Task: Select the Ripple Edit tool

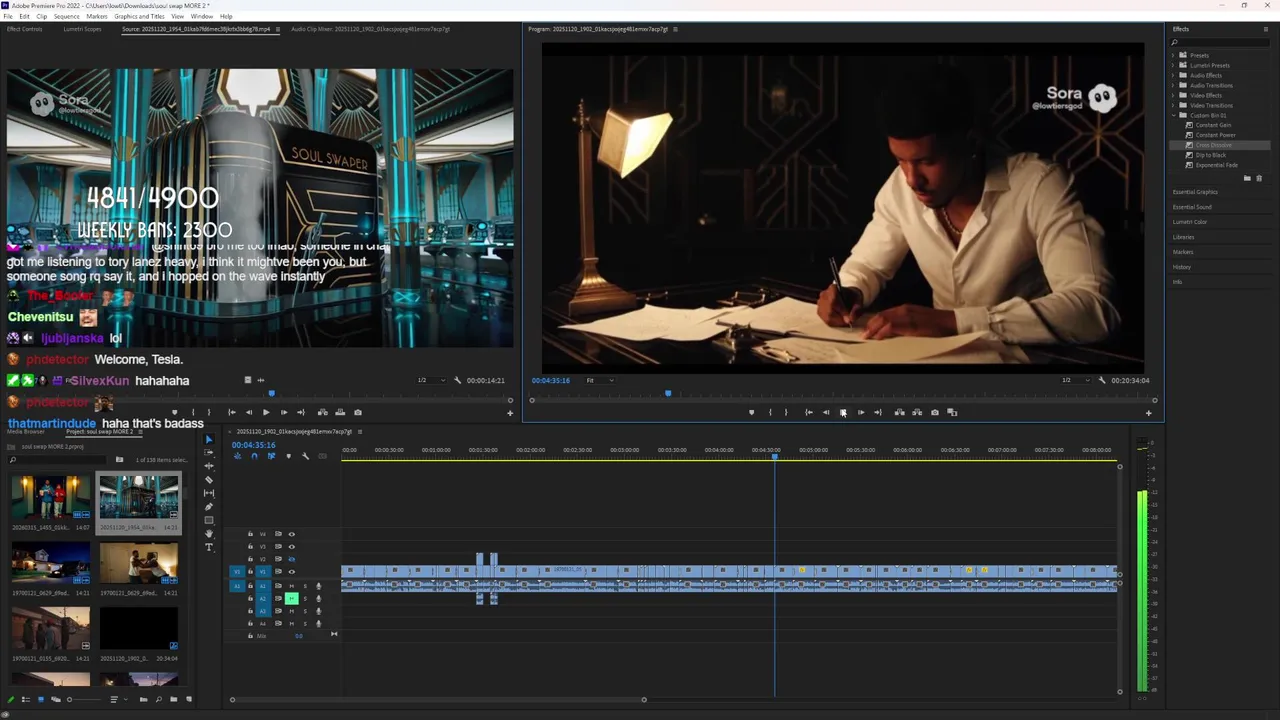Action: point(209,466)
